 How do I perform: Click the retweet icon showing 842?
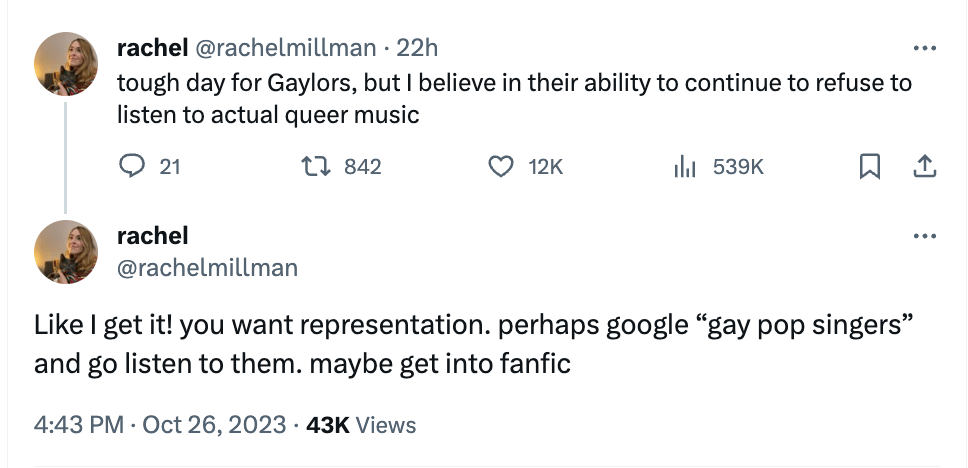click(315, 167)
